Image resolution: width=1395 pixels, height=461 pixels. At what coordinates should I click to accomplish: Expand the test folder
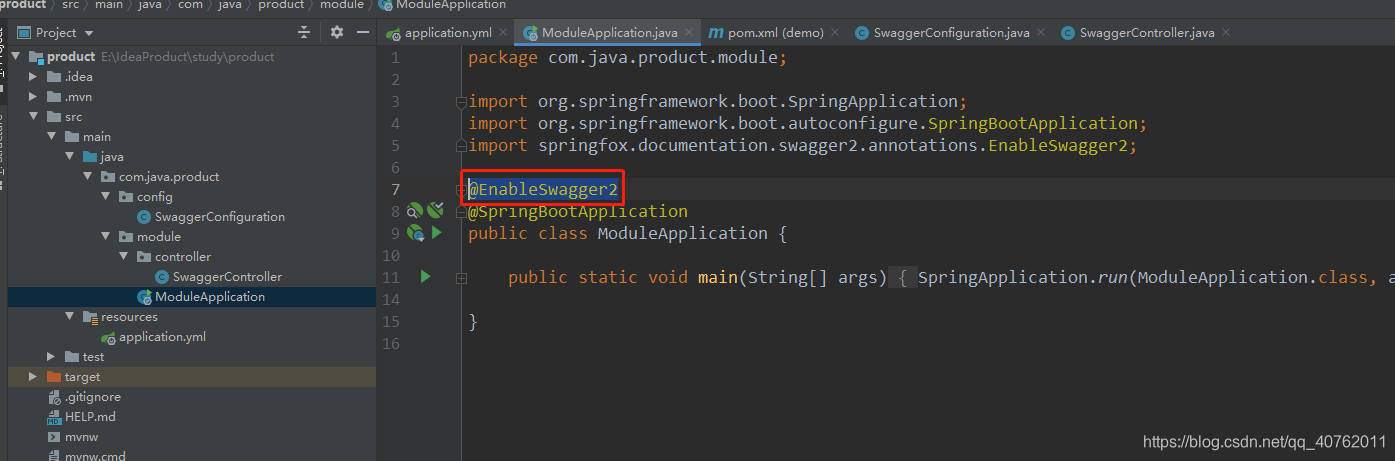(52, 357)
